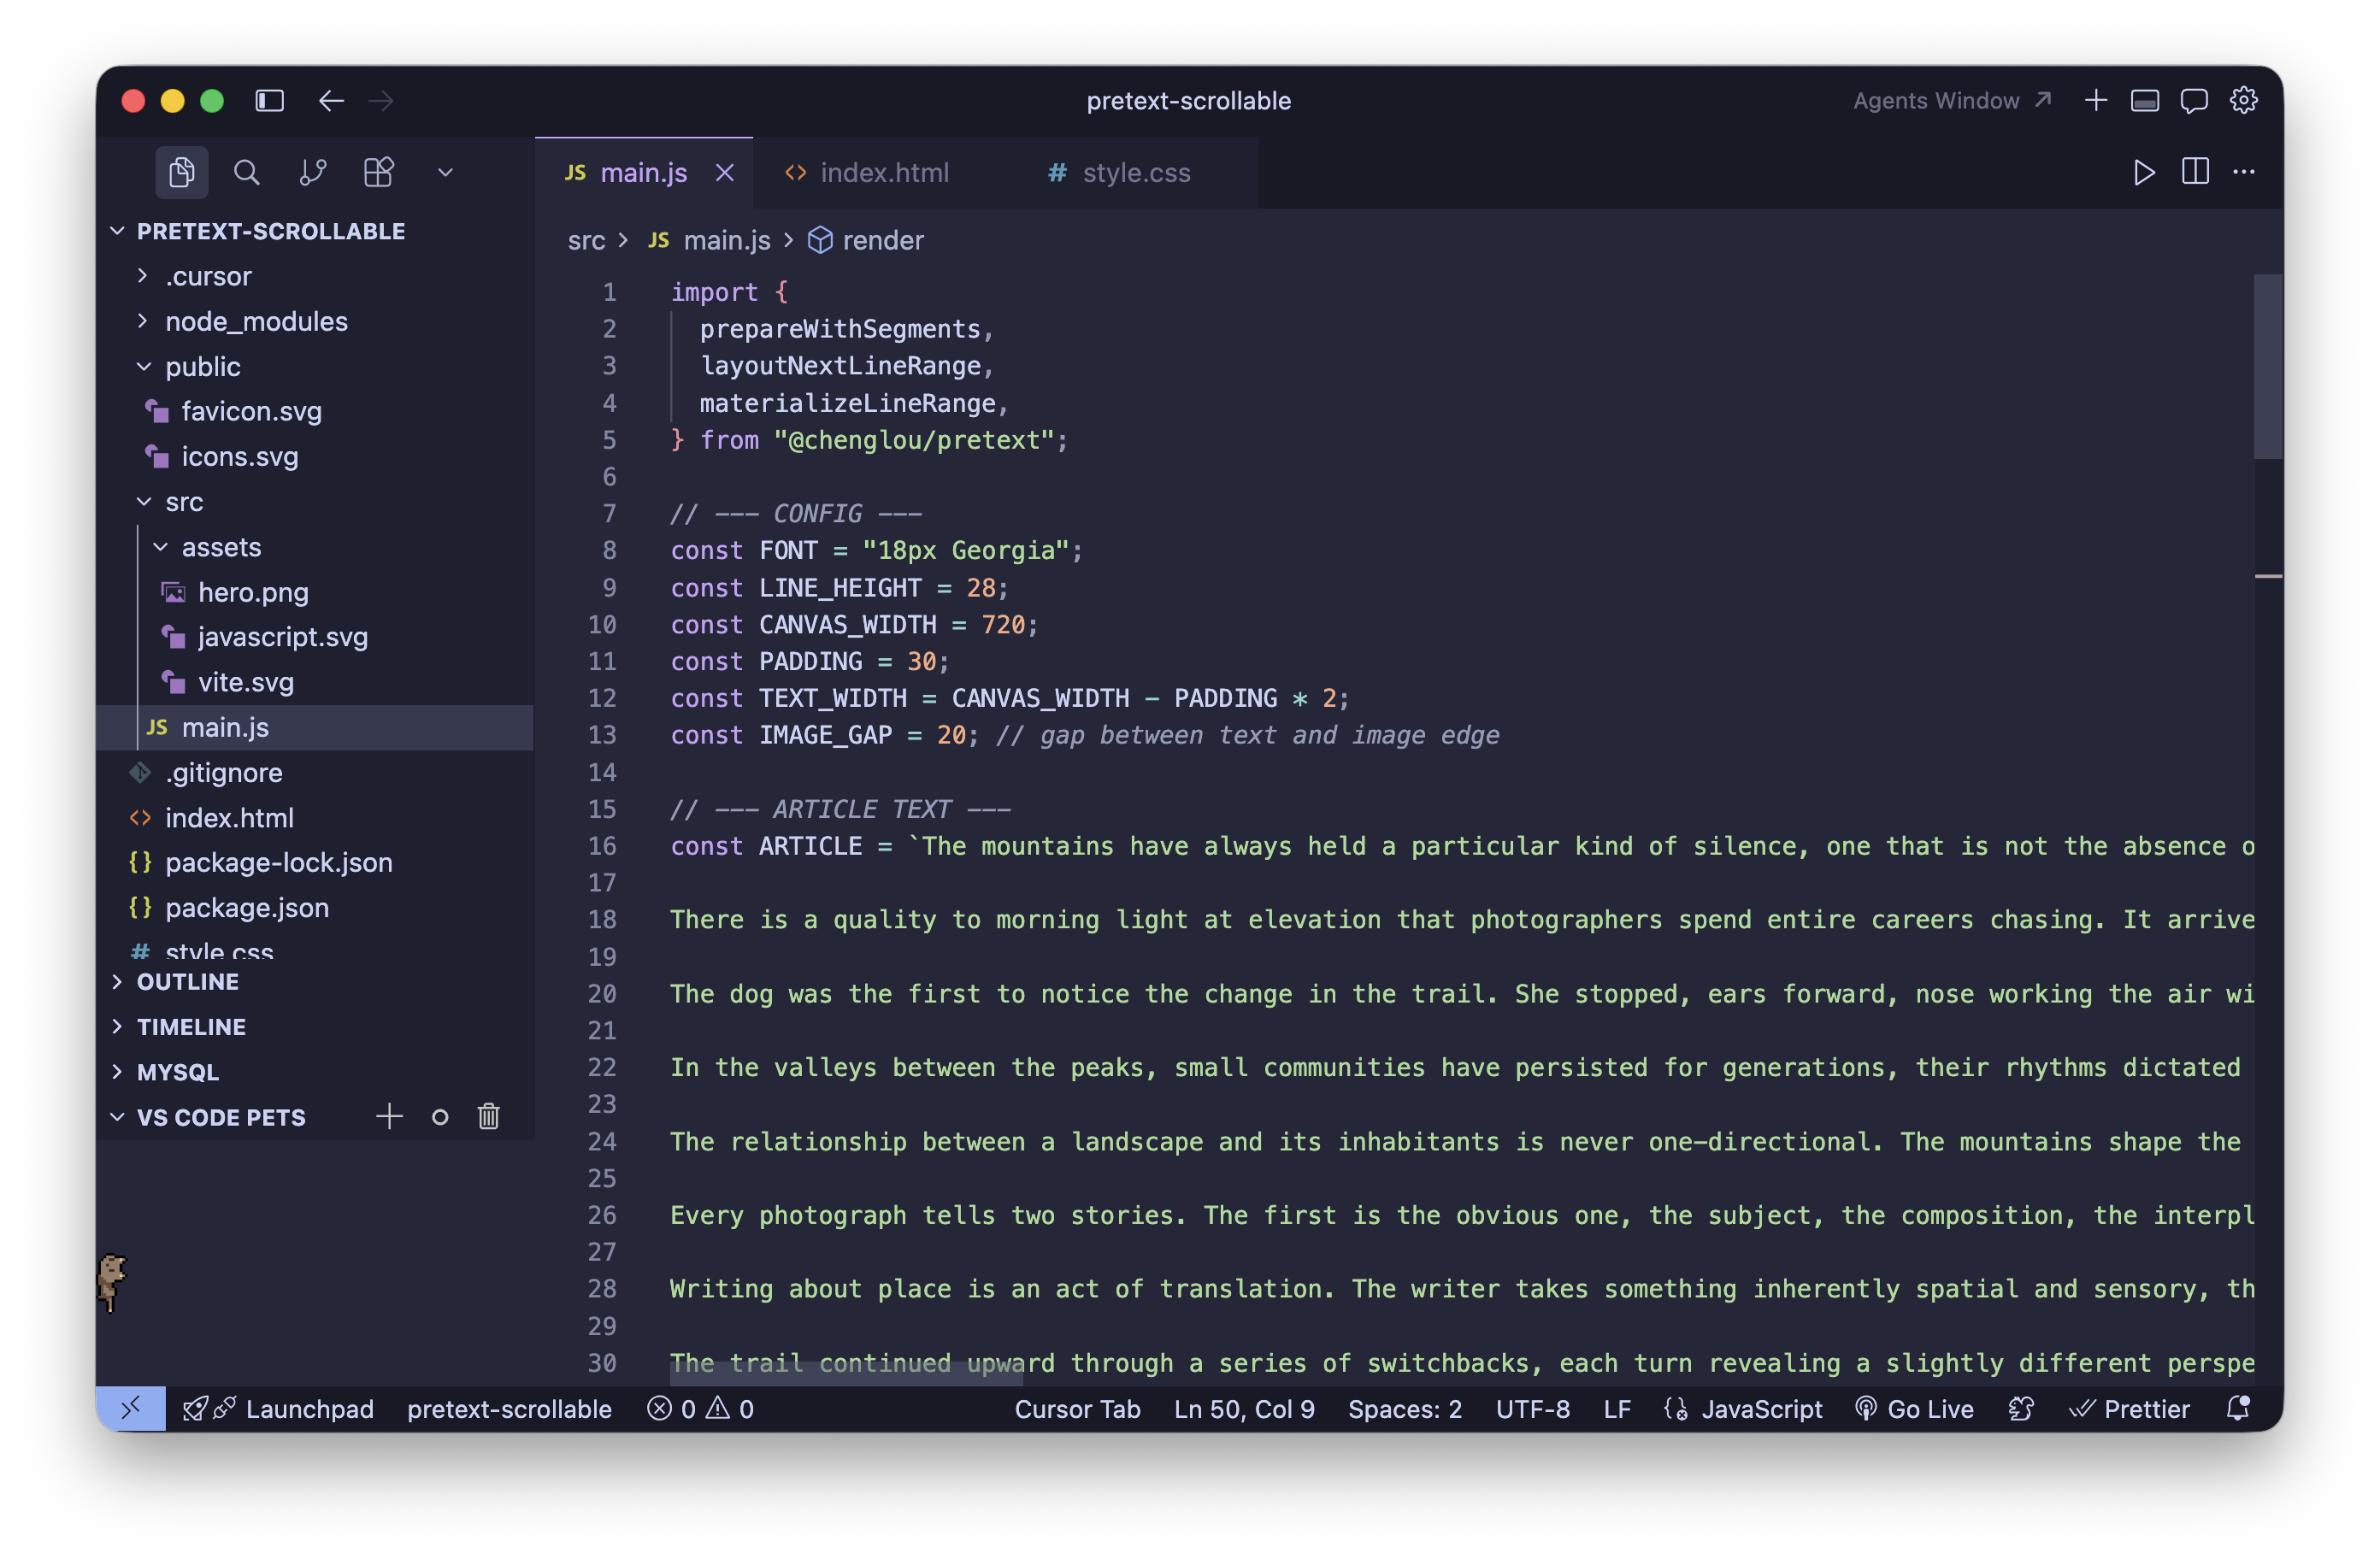The width and height of the screenshot is (2380, 1559).
Task: Click src in the breadcrumb
Action: point(586,240)
